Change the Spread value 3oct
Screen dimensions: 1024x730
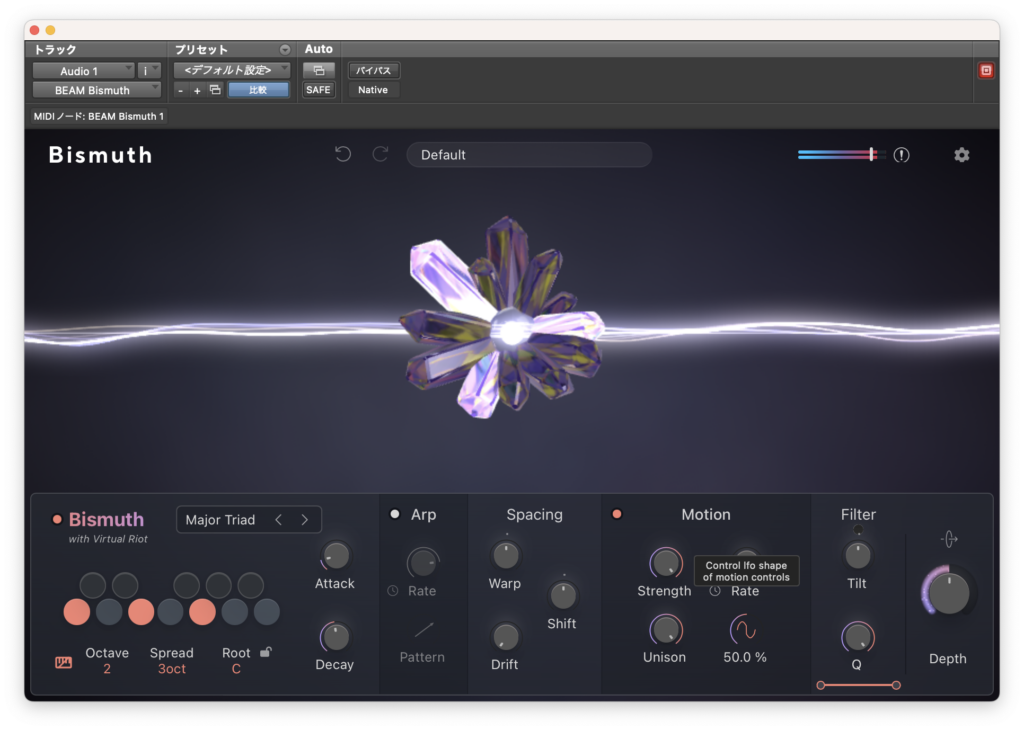(172, 669)
